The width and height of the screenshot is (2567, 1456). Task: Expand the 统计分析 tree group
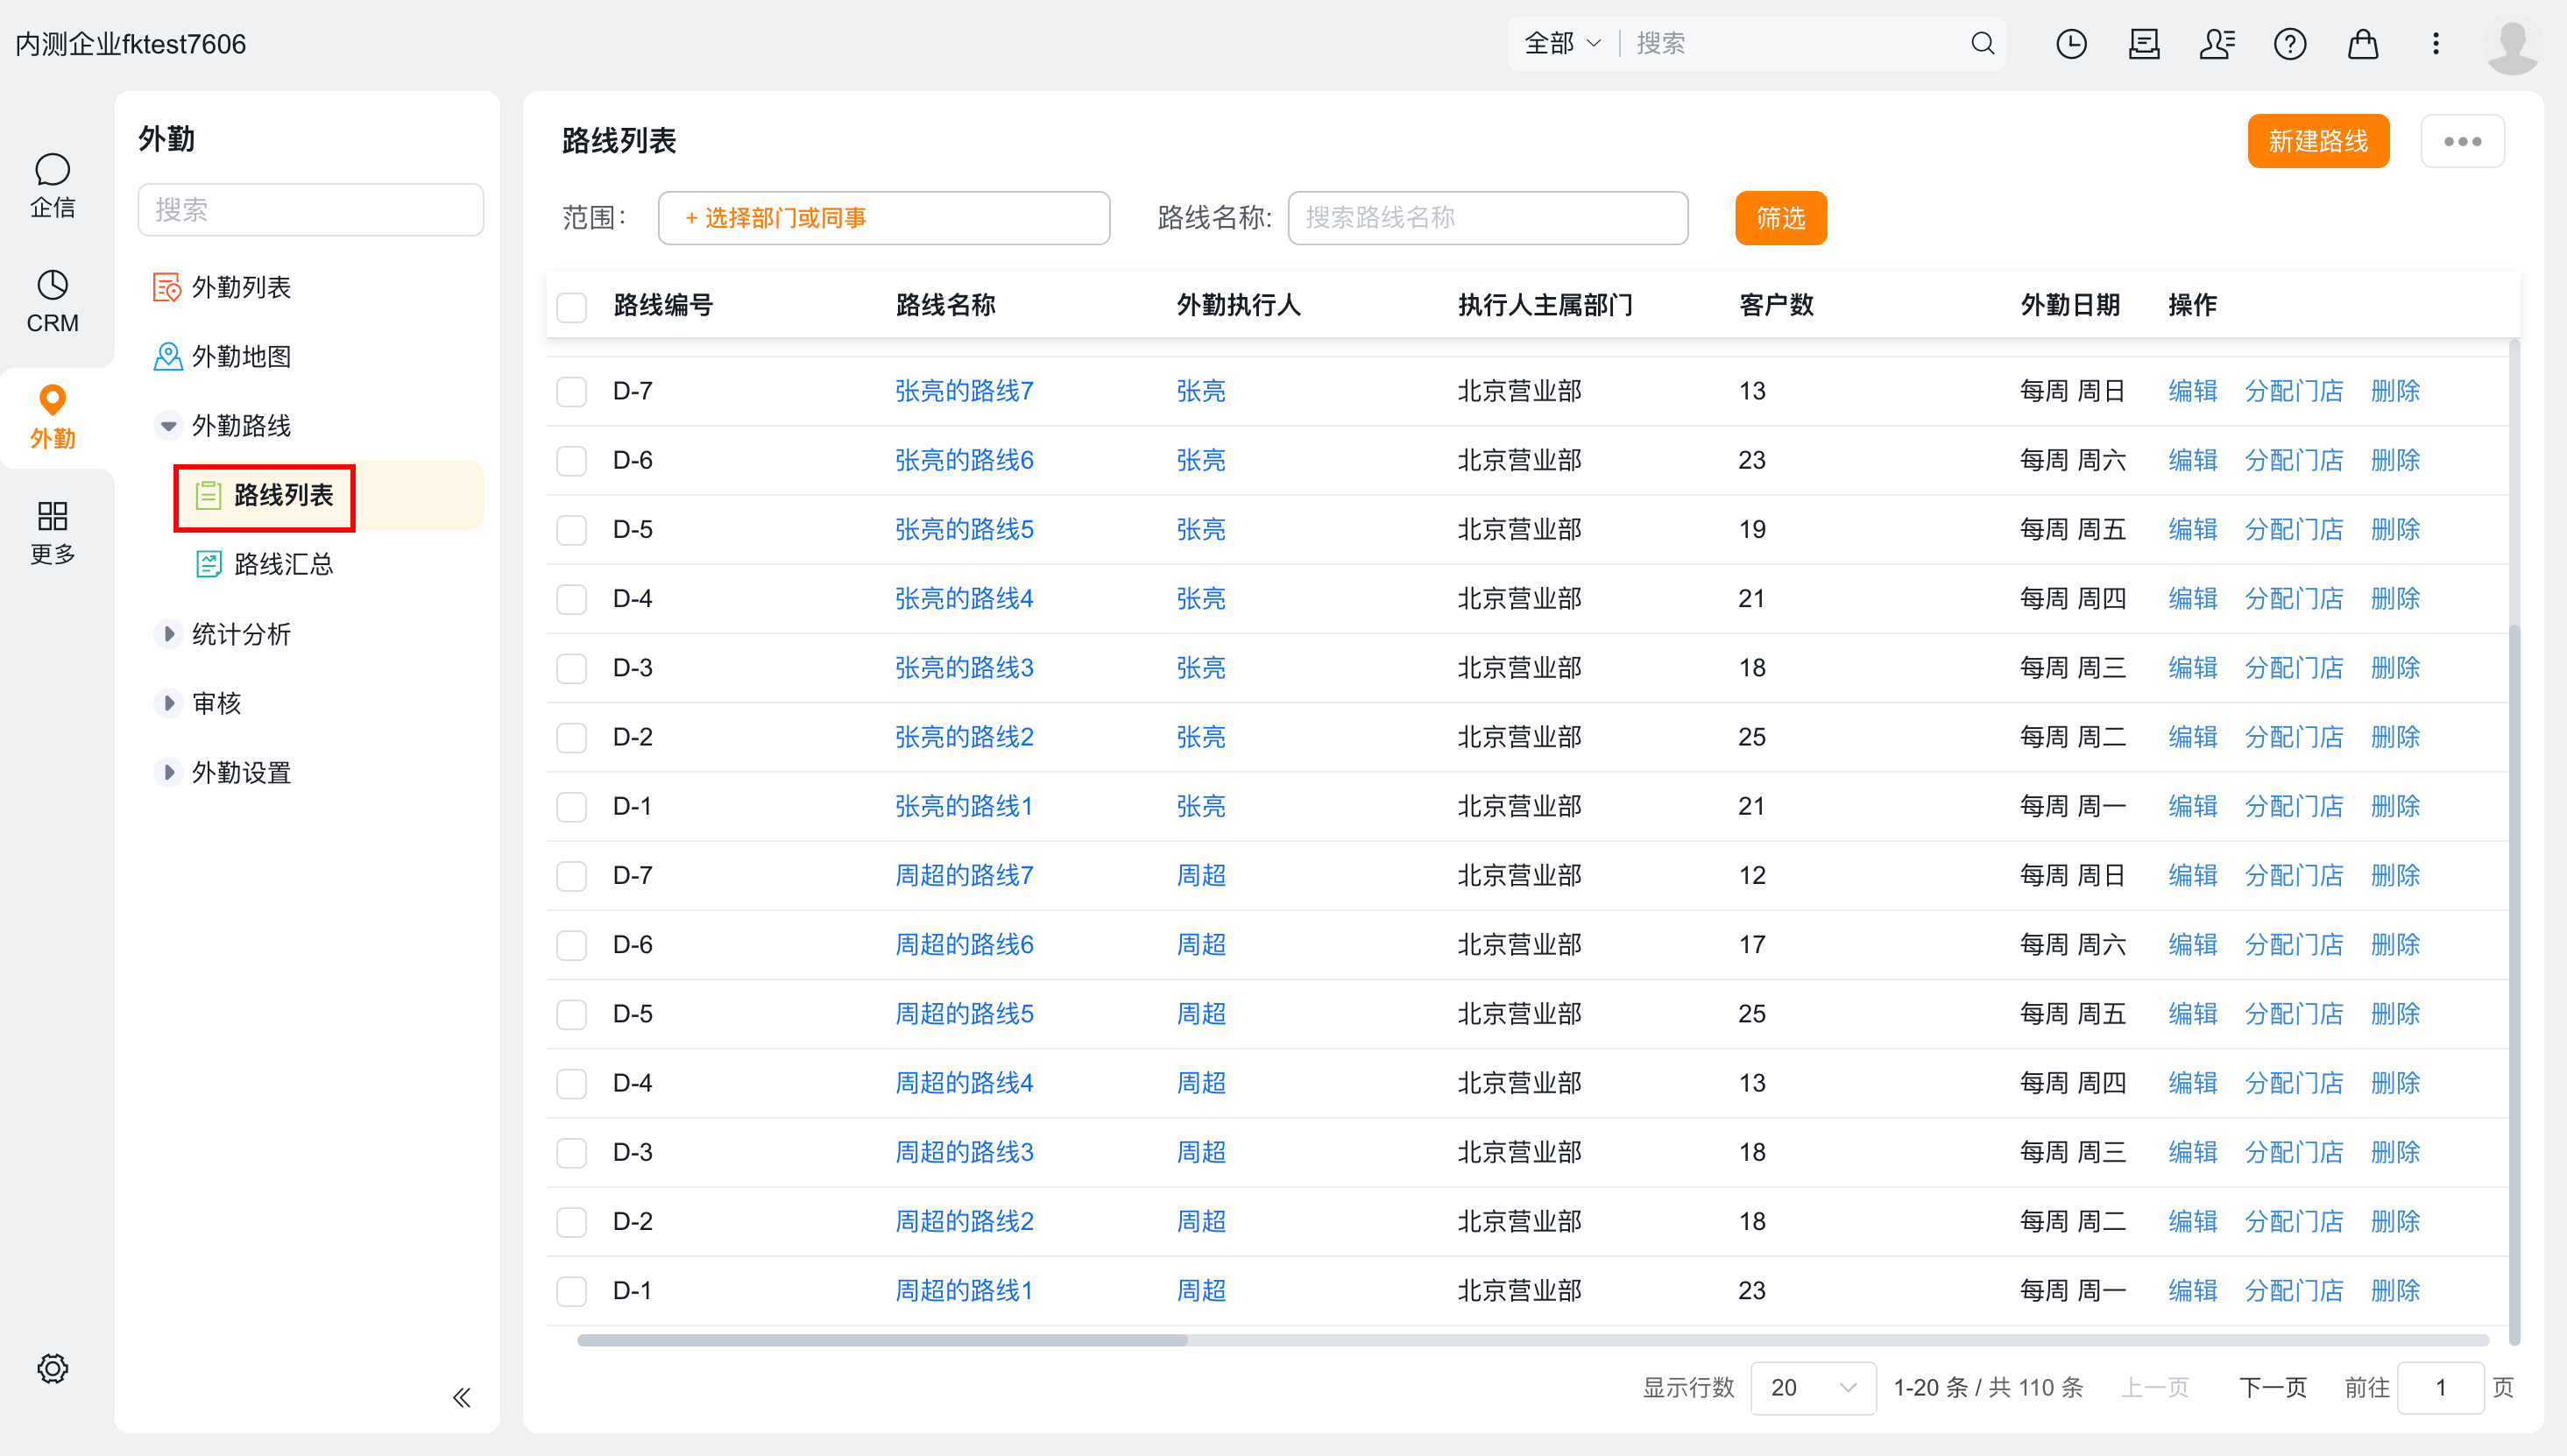(168, 634)
